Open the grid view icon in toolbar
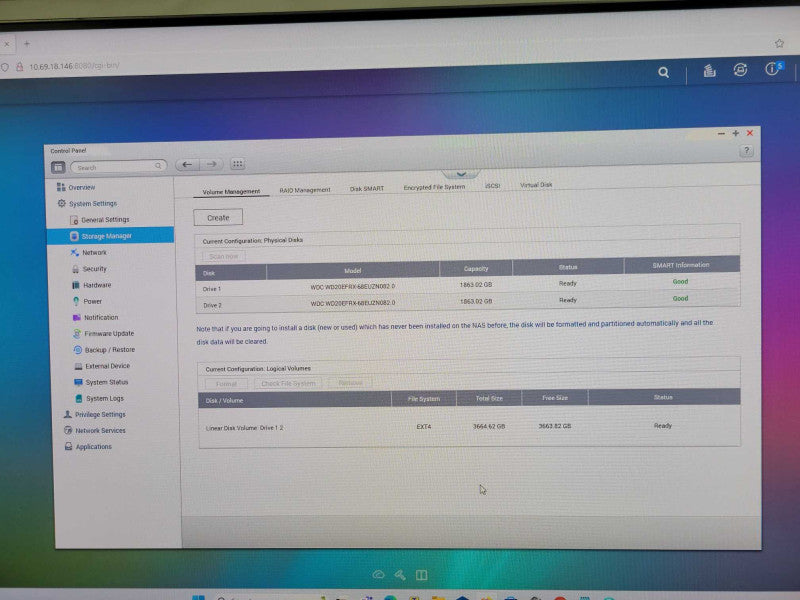Screen dimensions: 800x600 237,164
